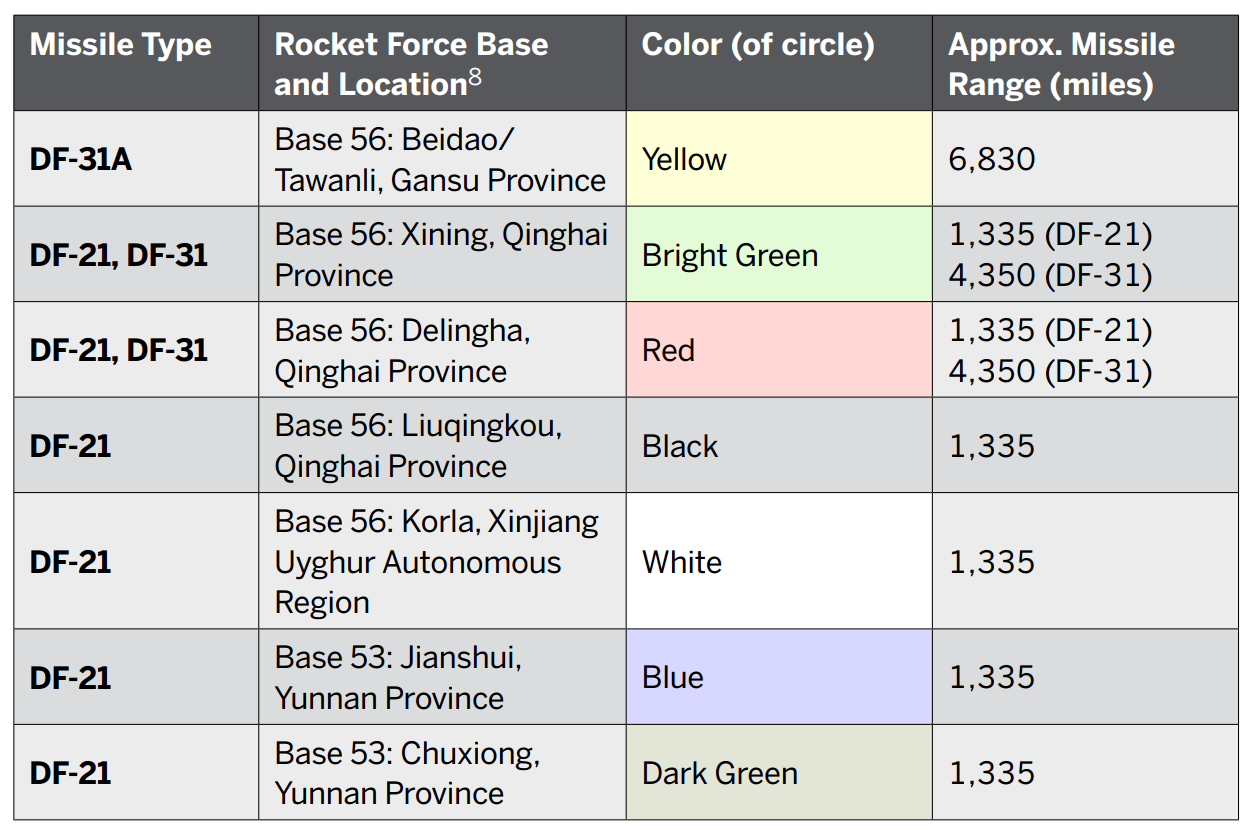Click the Xining, Qinghai Province base cell
The height and width of the screenshot is (830, 1248).
440,255
